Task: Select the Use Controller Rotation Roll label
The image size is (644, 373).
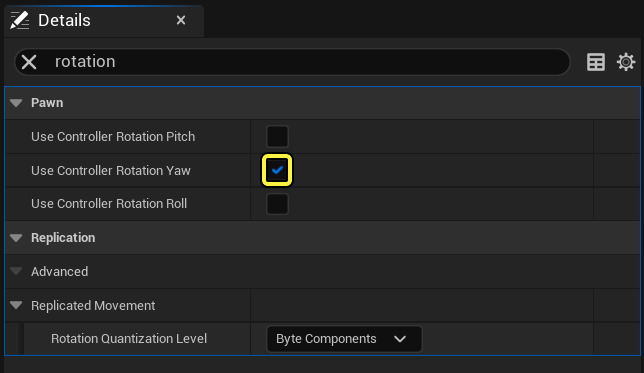Action: click(x=109, y=203)
